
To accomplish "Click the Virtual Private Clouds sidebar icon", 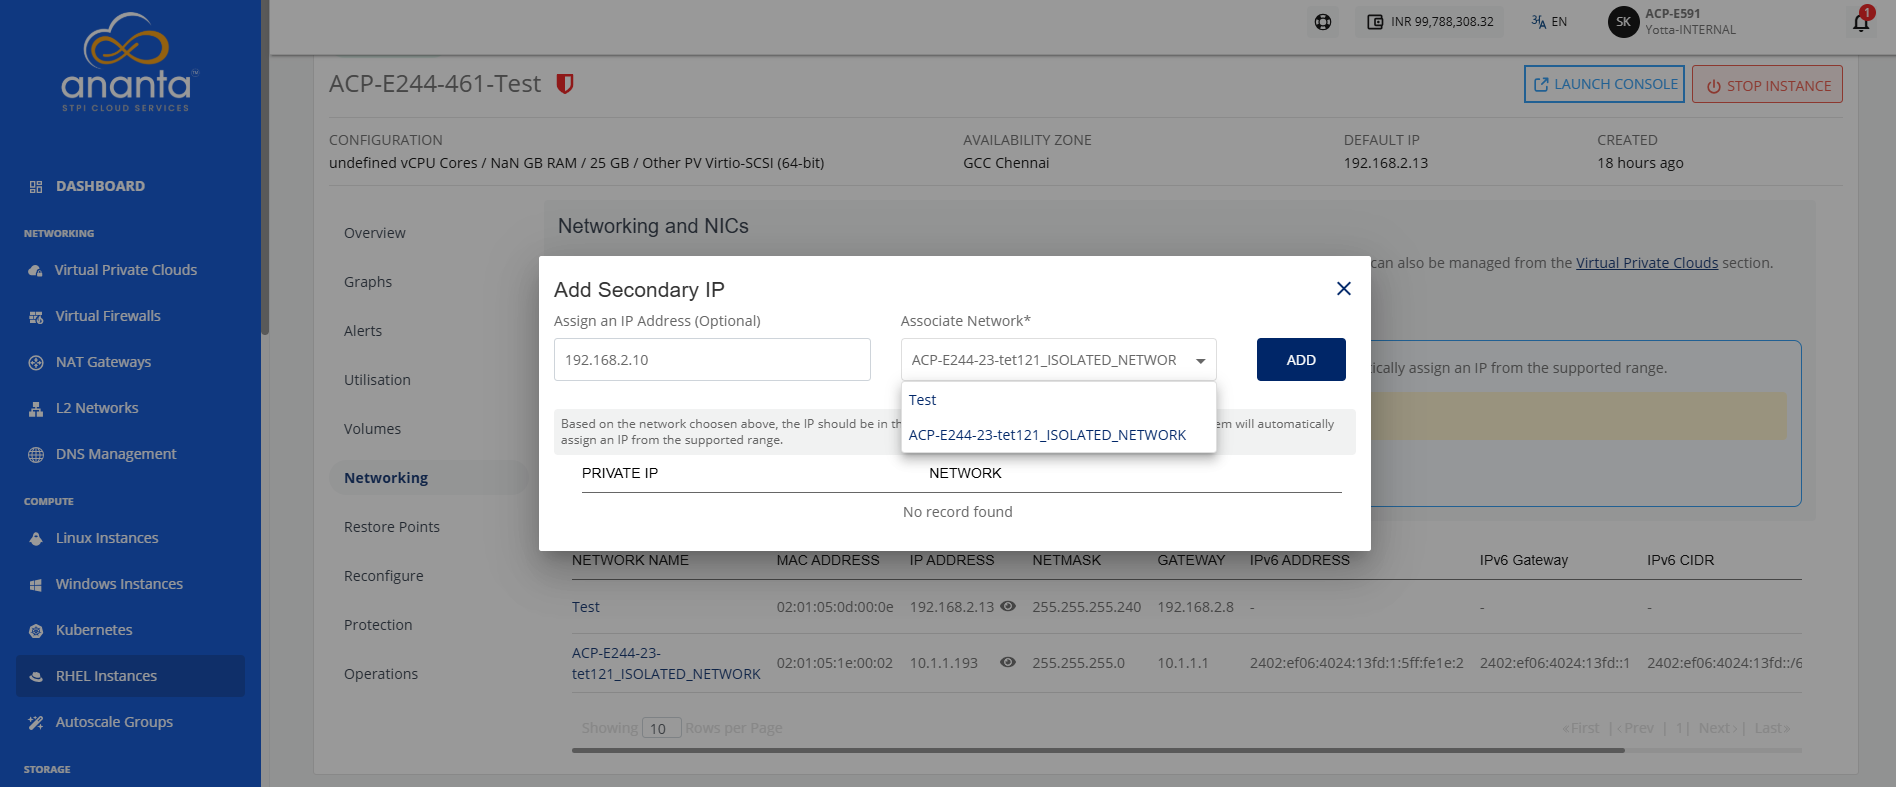I will 36,271.
